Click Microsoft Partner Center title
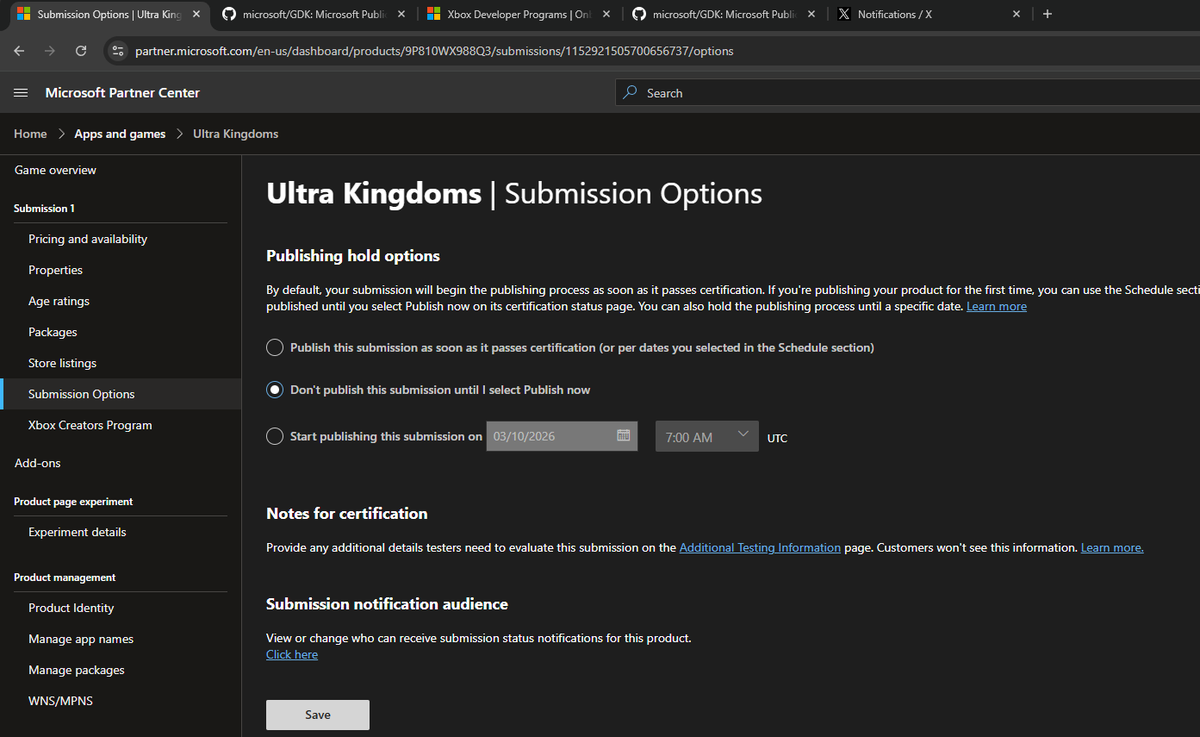Screen dimensions: 1200x737 coord(122,93)
